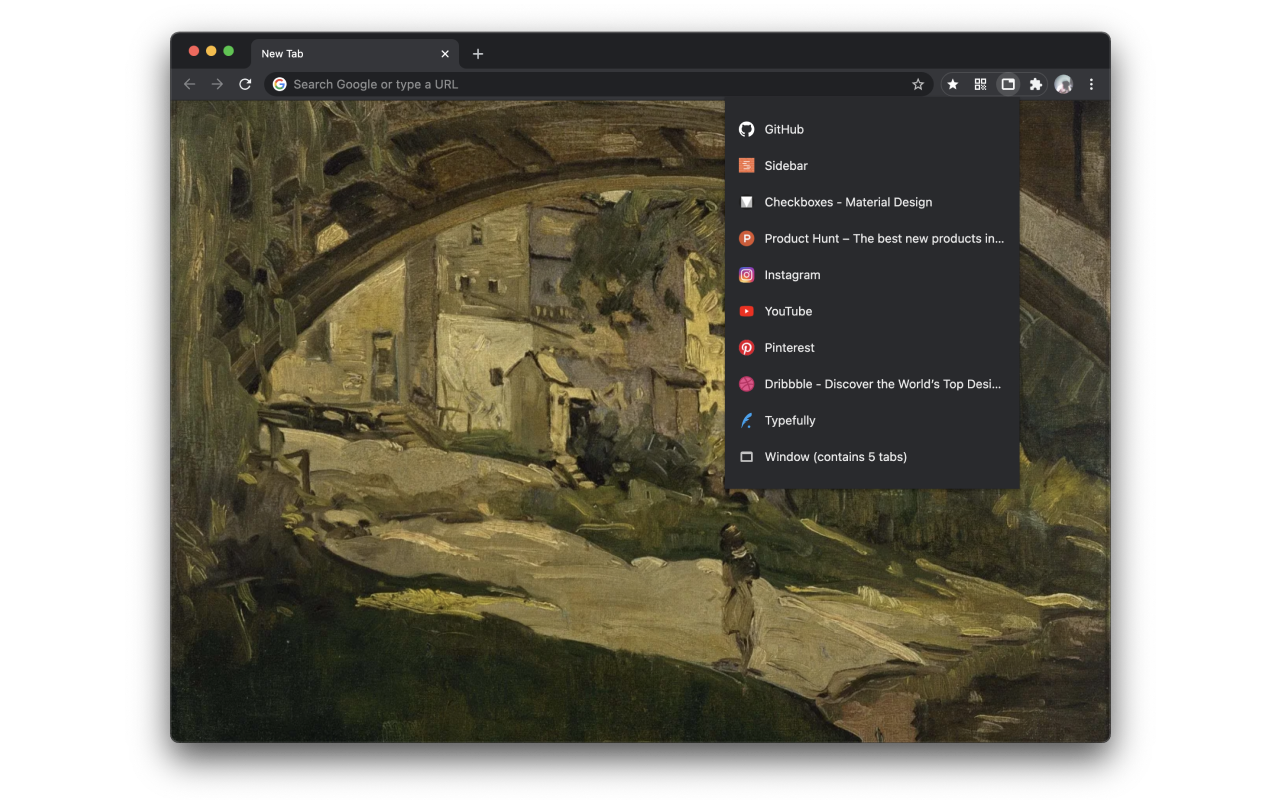Click the Pinterest favicon
The height and width of the screenshot is (800, 1280).
point(746,348)
